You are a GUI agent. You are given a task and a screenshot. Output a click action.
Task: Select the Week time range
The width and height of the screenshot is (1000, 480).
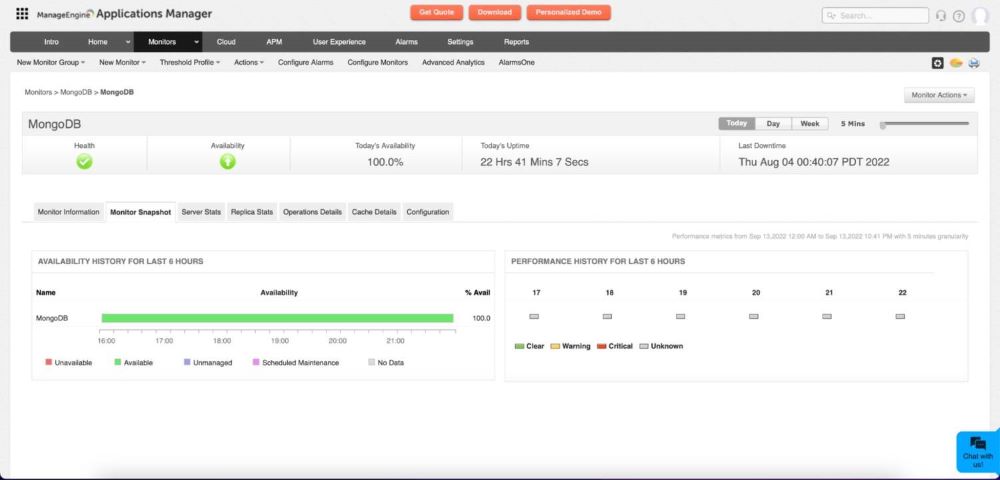click(x=810, y=124)
